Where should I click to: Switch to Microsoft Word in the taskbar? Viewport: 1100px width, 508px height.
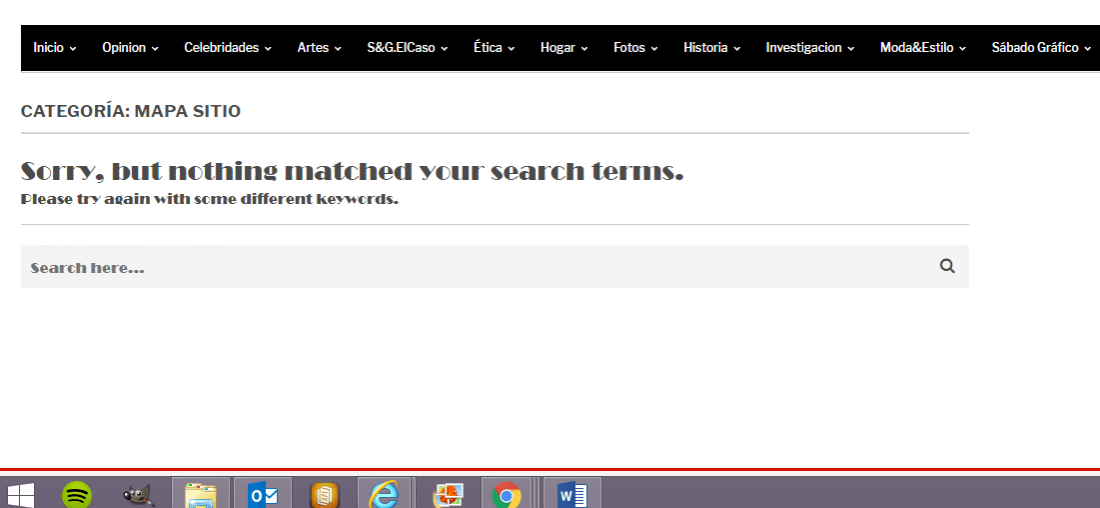point(572,495)
